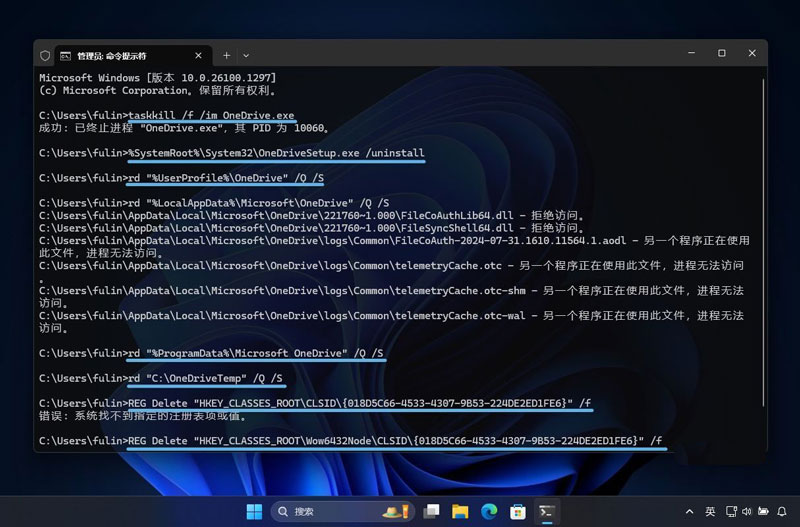Show hidden system tray icons
Screen dimensions: 800x527
point(688,511)
